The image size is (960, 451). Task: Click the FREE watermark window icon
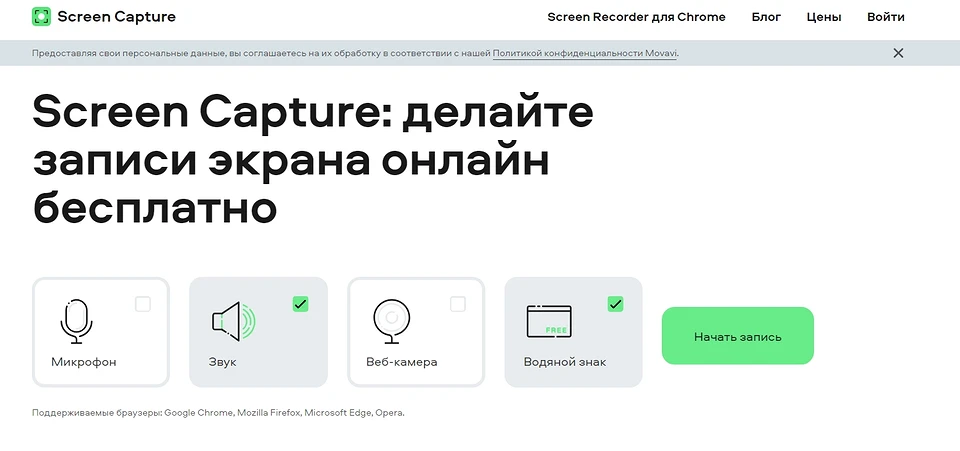[549, 321]
